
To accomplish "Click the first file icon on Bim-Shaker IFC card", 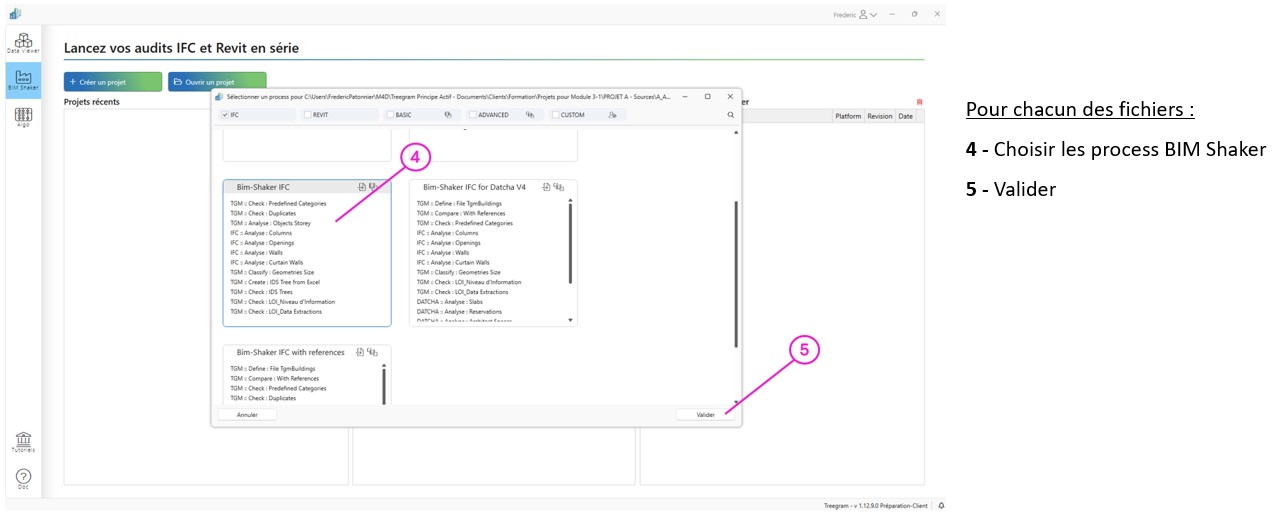I will [361, 186].
